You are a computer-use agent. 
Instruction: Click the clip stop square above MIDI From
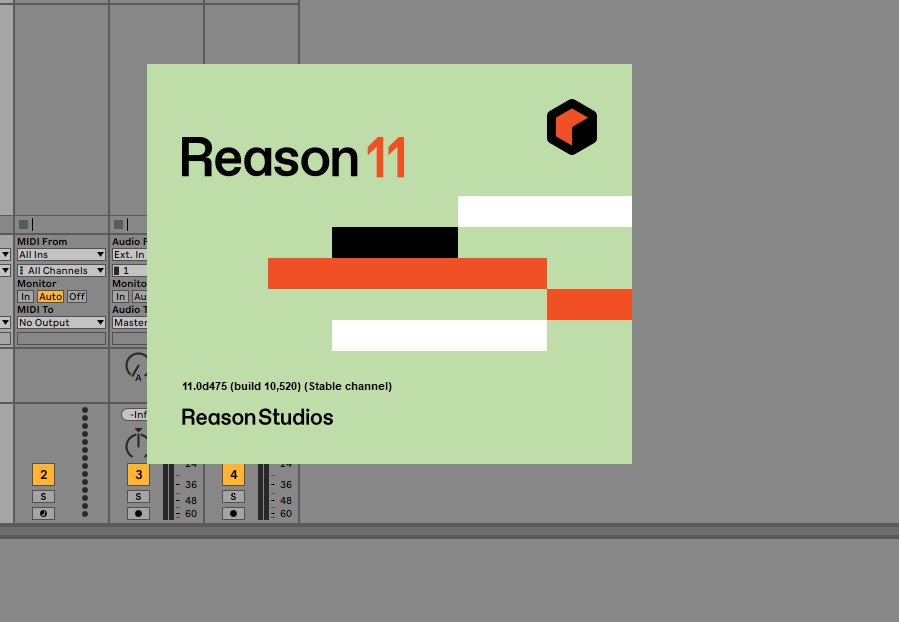(x=24, y=224)
